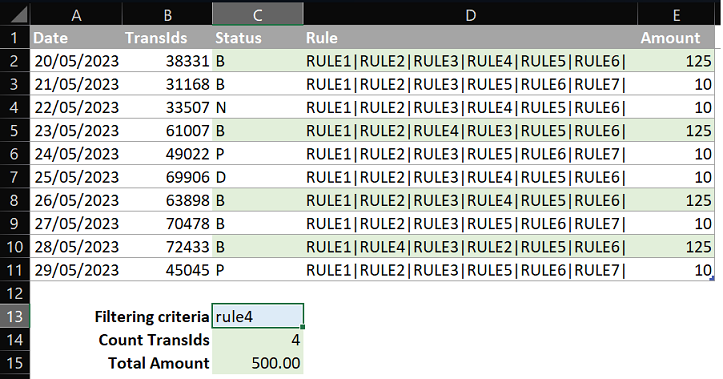723x379 pixels.
Task: Click filtering criteria input cell rule4
Action: (258, 316)
